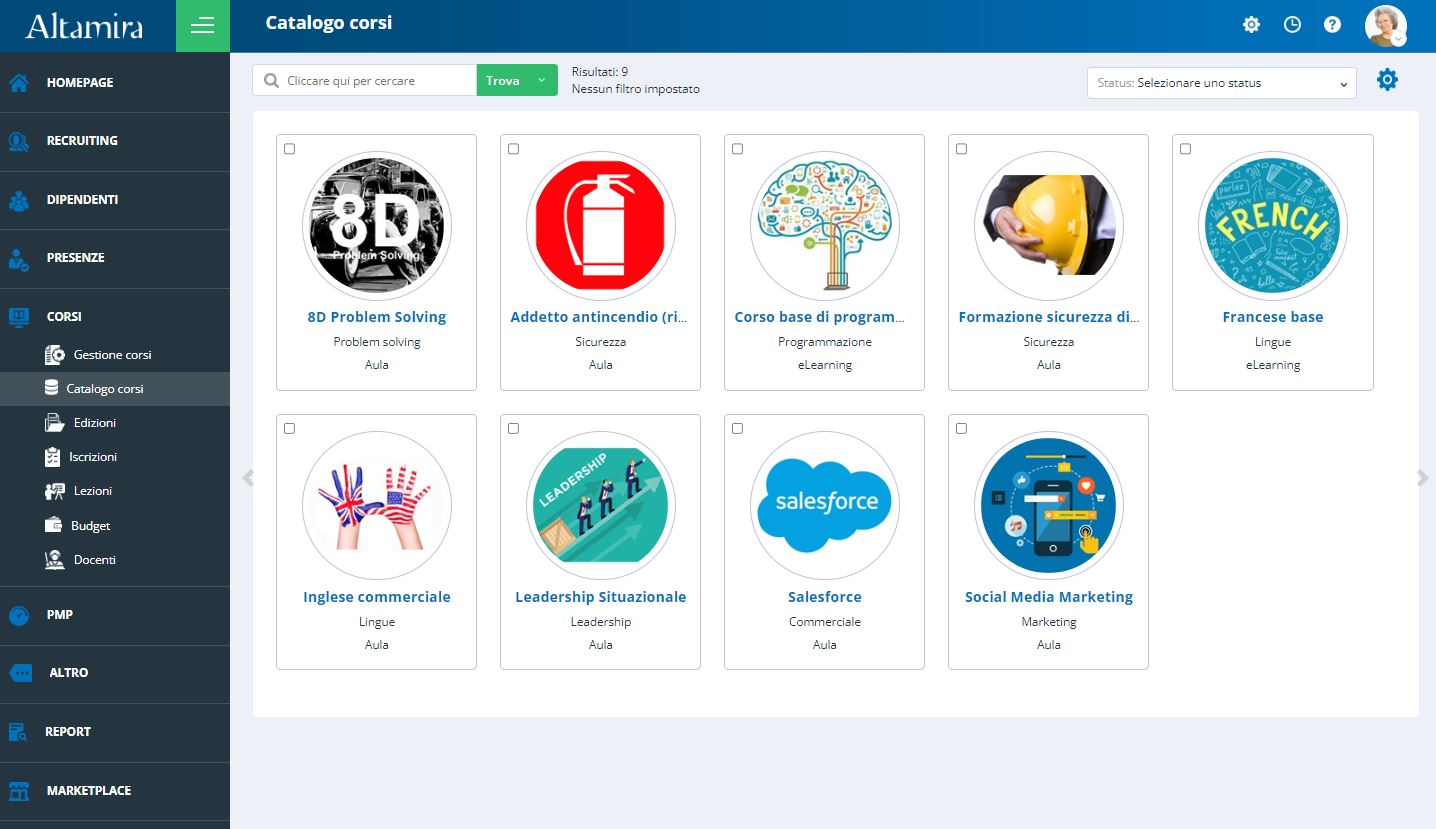Click 'Commerciale' category under Salesforce
The image size is (1436, 829).
[x=825, y=622]
